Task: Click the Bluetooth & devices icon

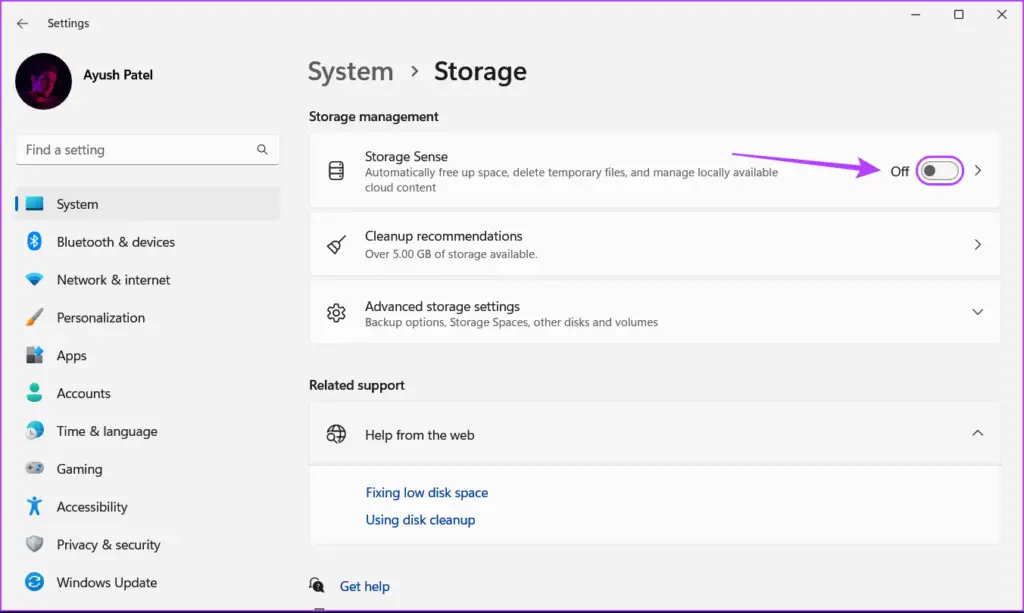Action: coord(35,242)
